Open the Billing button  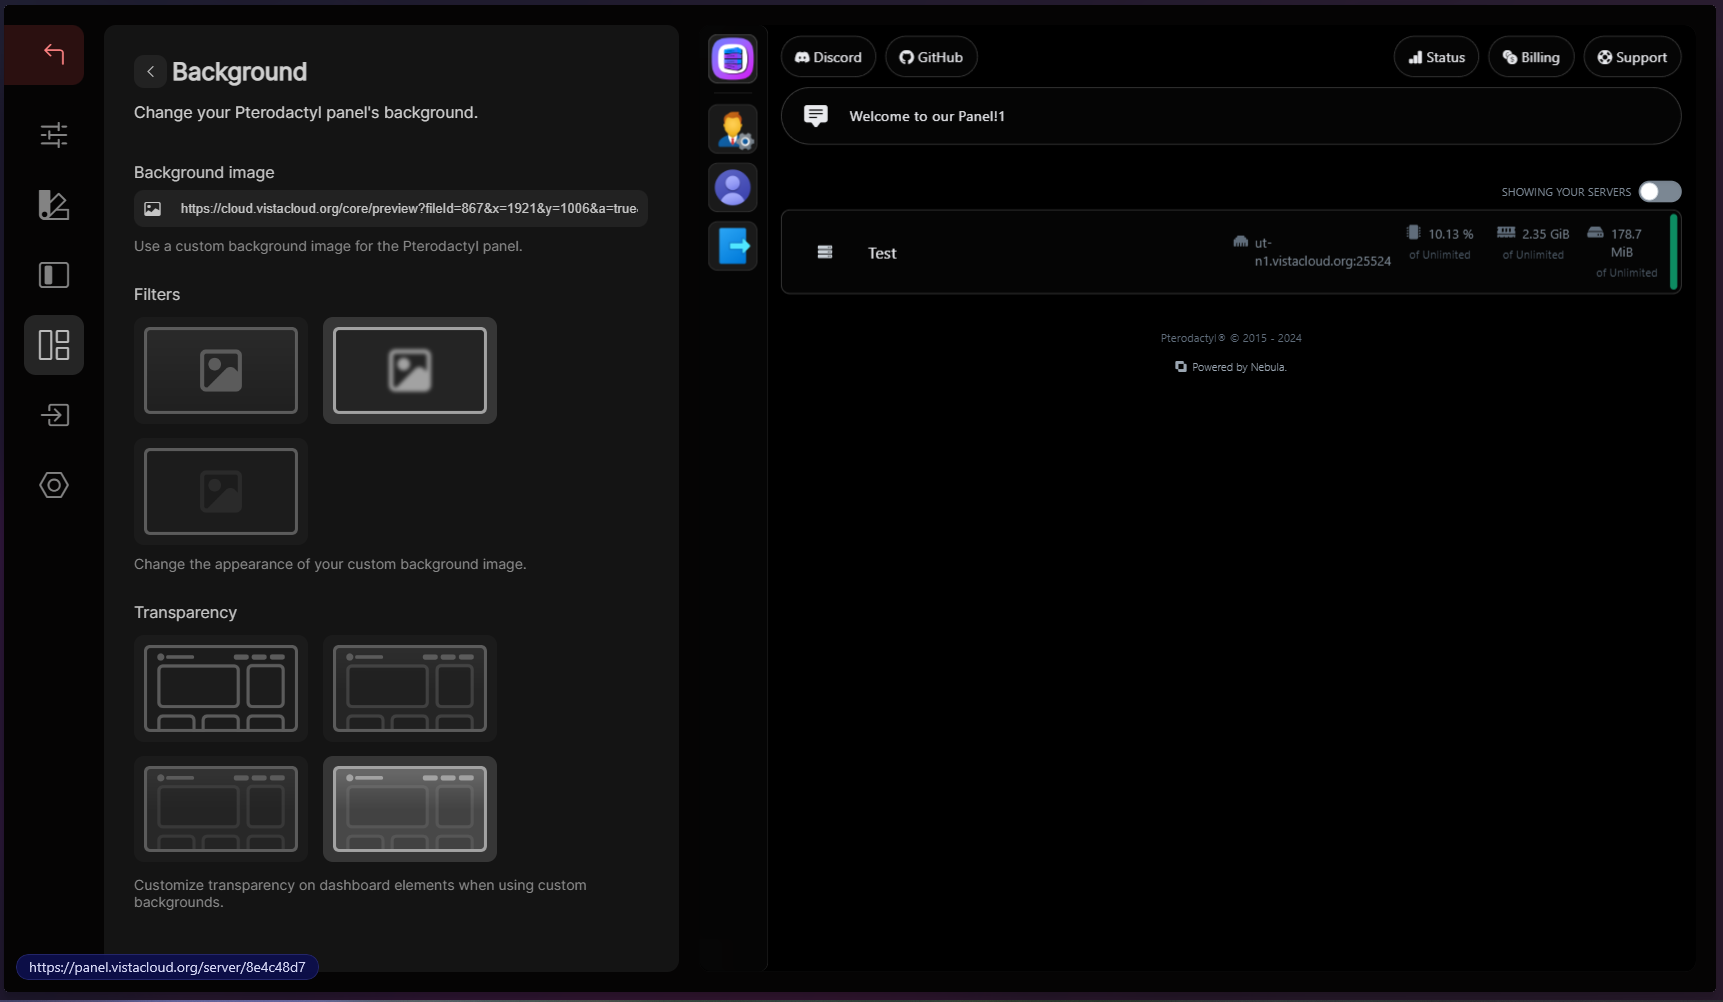(x=1531, y=57)
